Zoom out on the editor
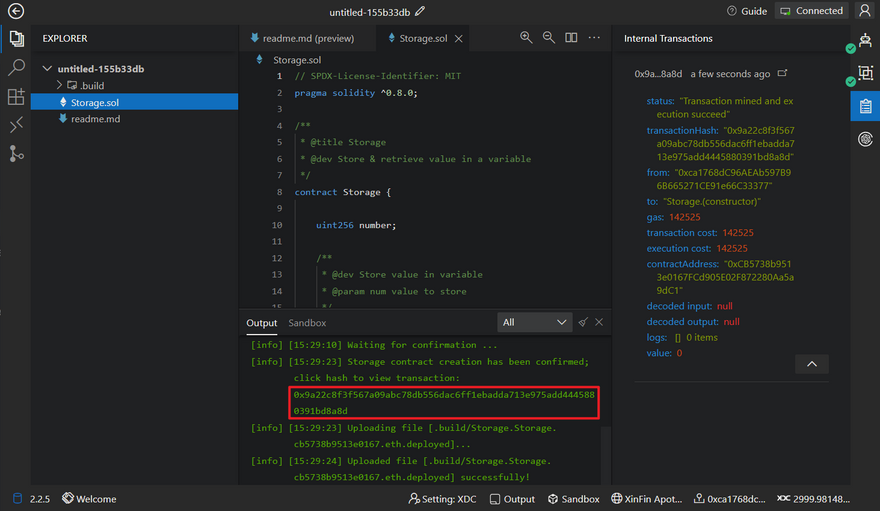Viewport: 880px width, 511px height. [548, 38]
